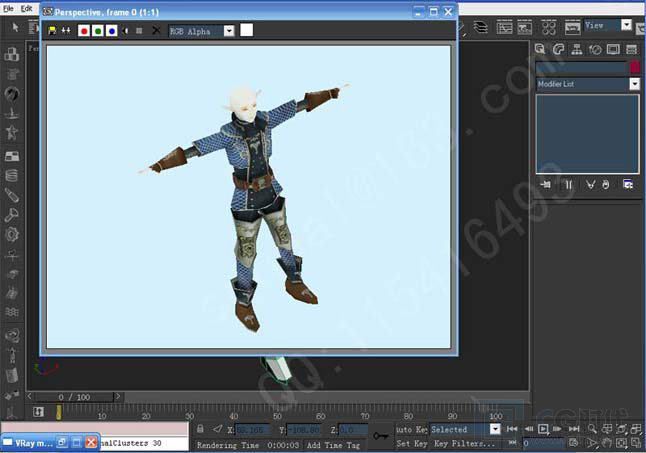Open the RGB Alpha channel dropdown
This screenshot has width=646, height=453.
point(229,31)
